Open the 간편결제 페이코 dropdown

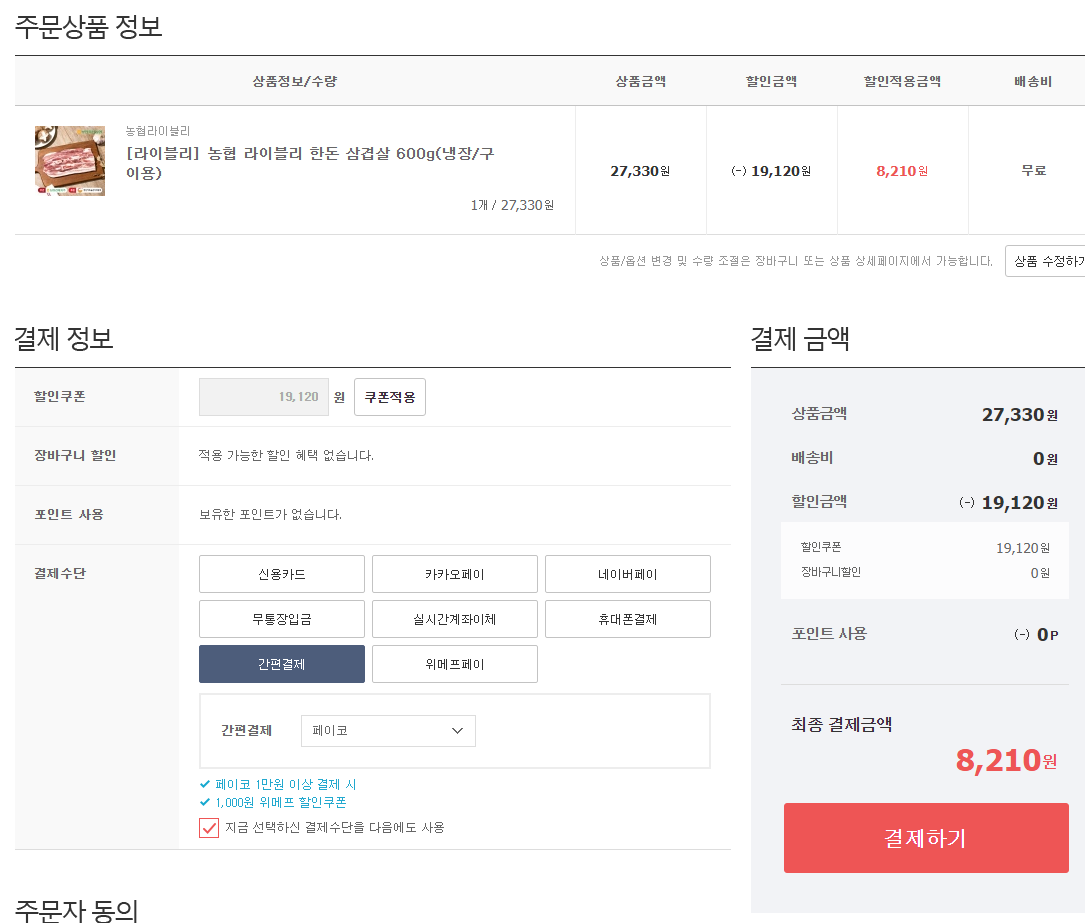[388, 731]
